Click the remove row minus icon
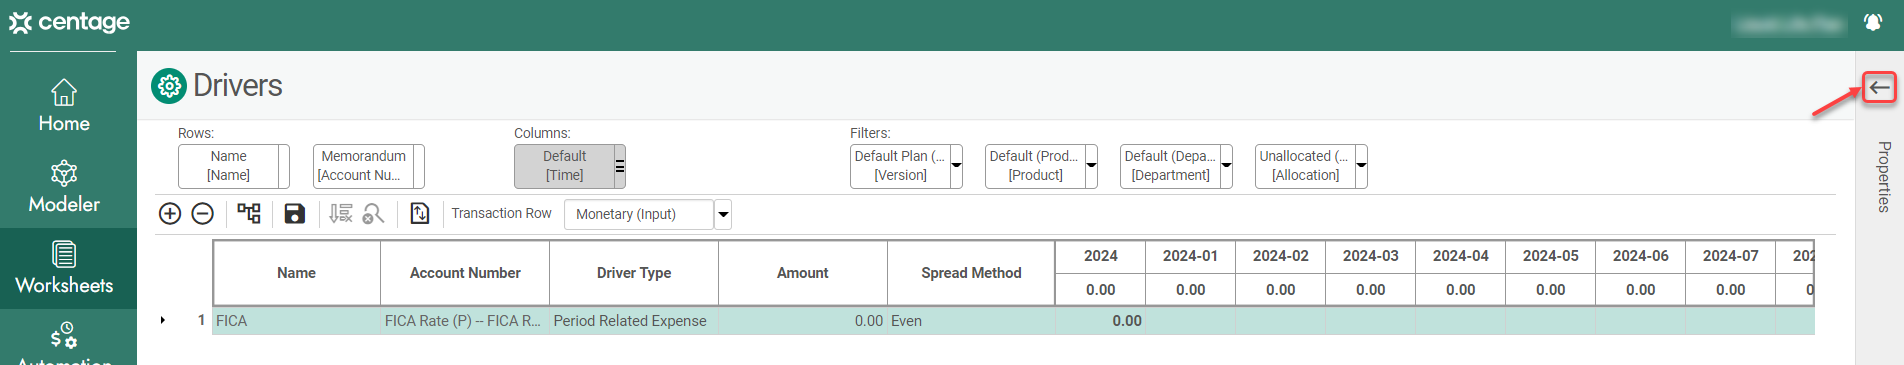Screen dimensions: 1904x365 (x=202, y=214)
